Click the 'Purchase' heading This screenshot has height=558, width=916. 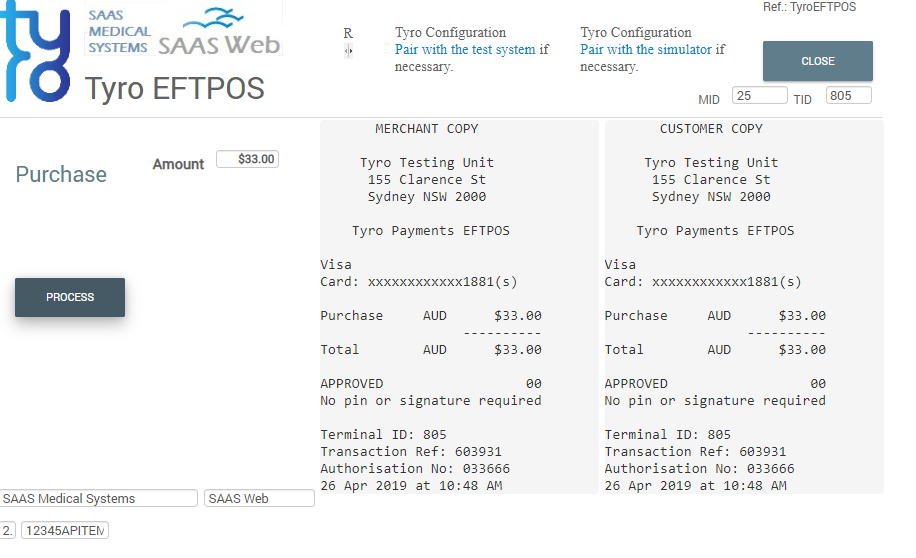(x=61, y=174)
